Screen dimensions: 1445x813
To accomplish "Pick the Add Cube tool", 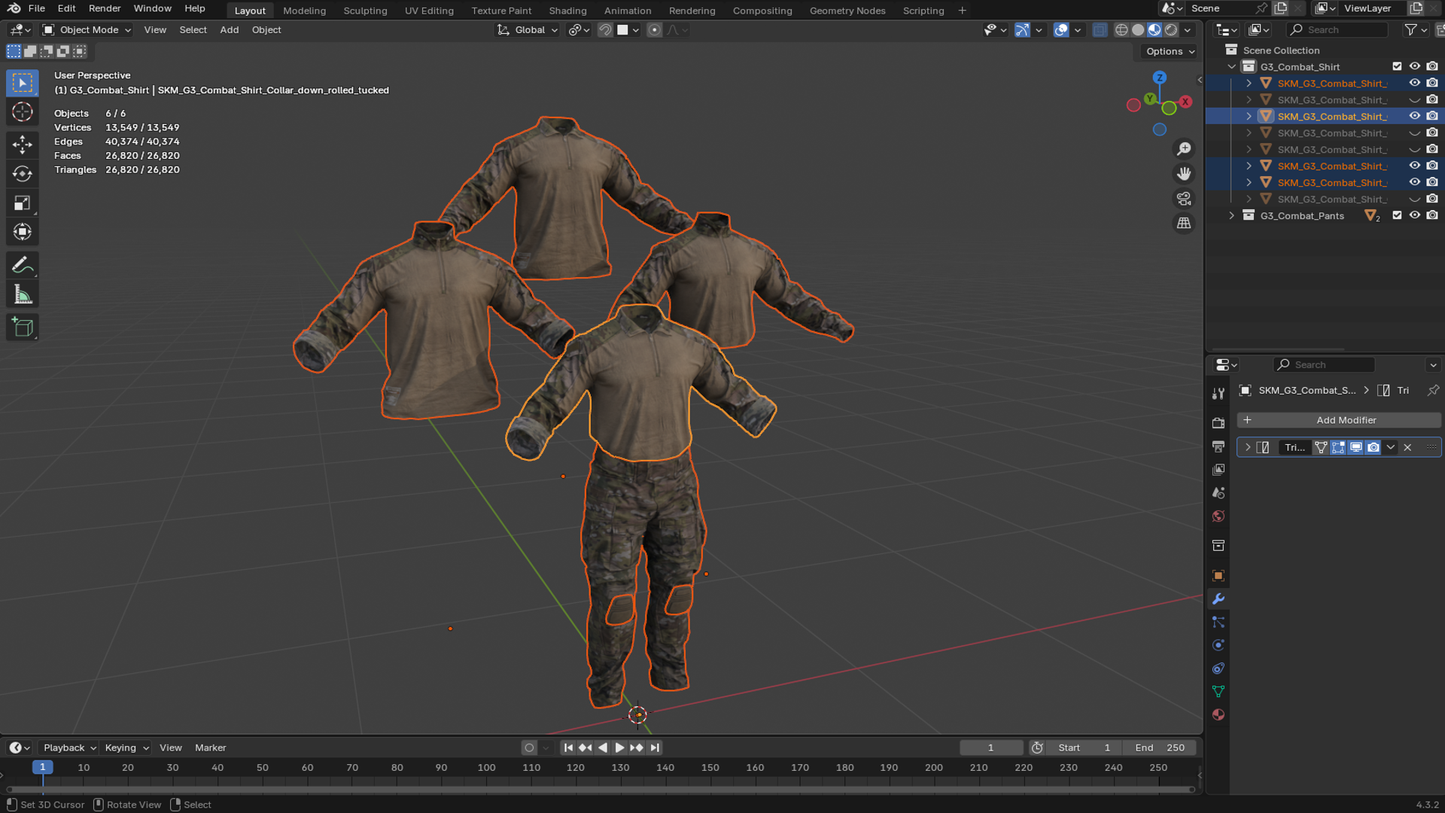I will 22,327.
